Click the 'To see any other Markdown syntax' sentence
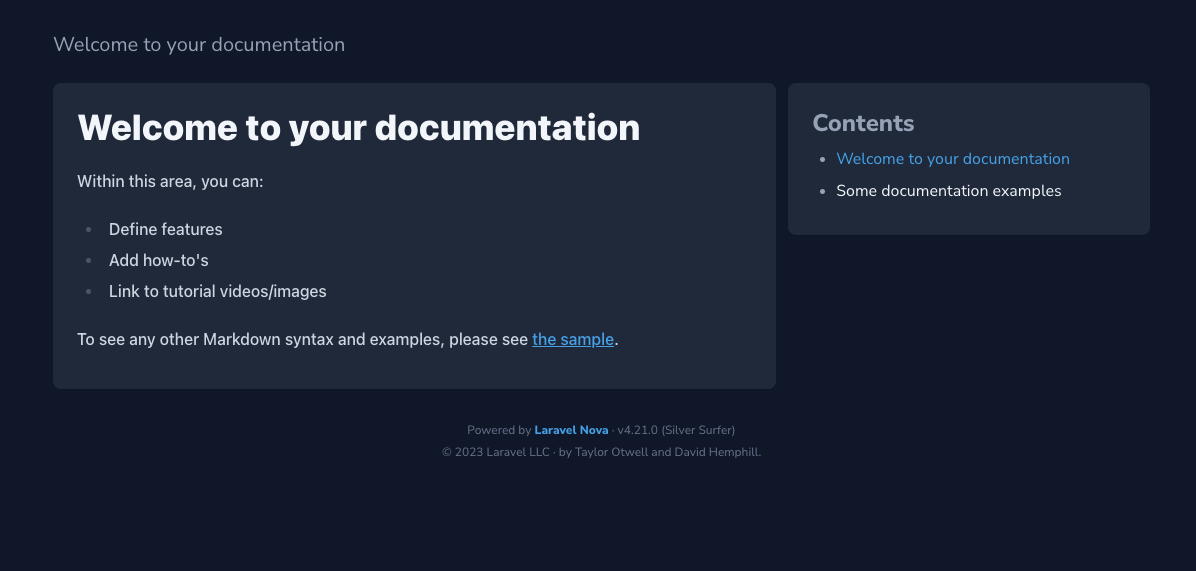Viewport: 1196px width, 571px height. pyautogui.click(x=302, y=340)
